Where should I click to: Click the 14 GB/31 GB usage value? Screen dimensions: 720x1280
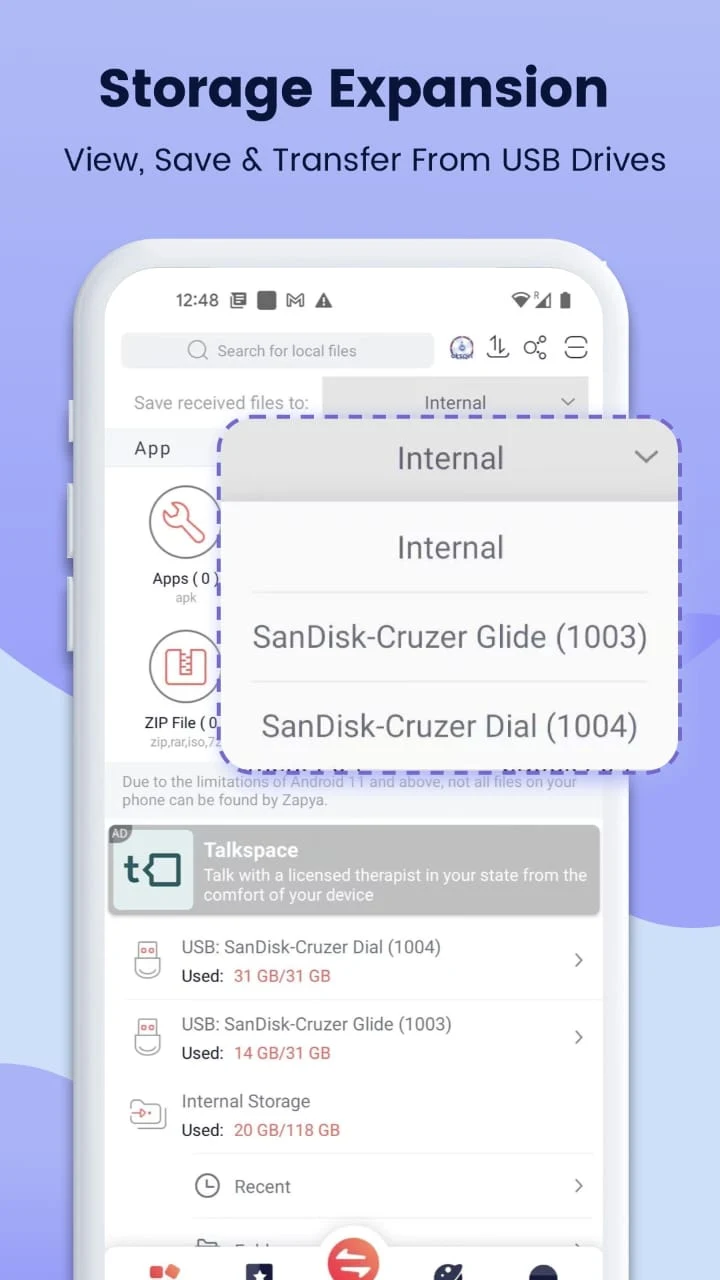pyautogui.click(x=282, y=1053)
